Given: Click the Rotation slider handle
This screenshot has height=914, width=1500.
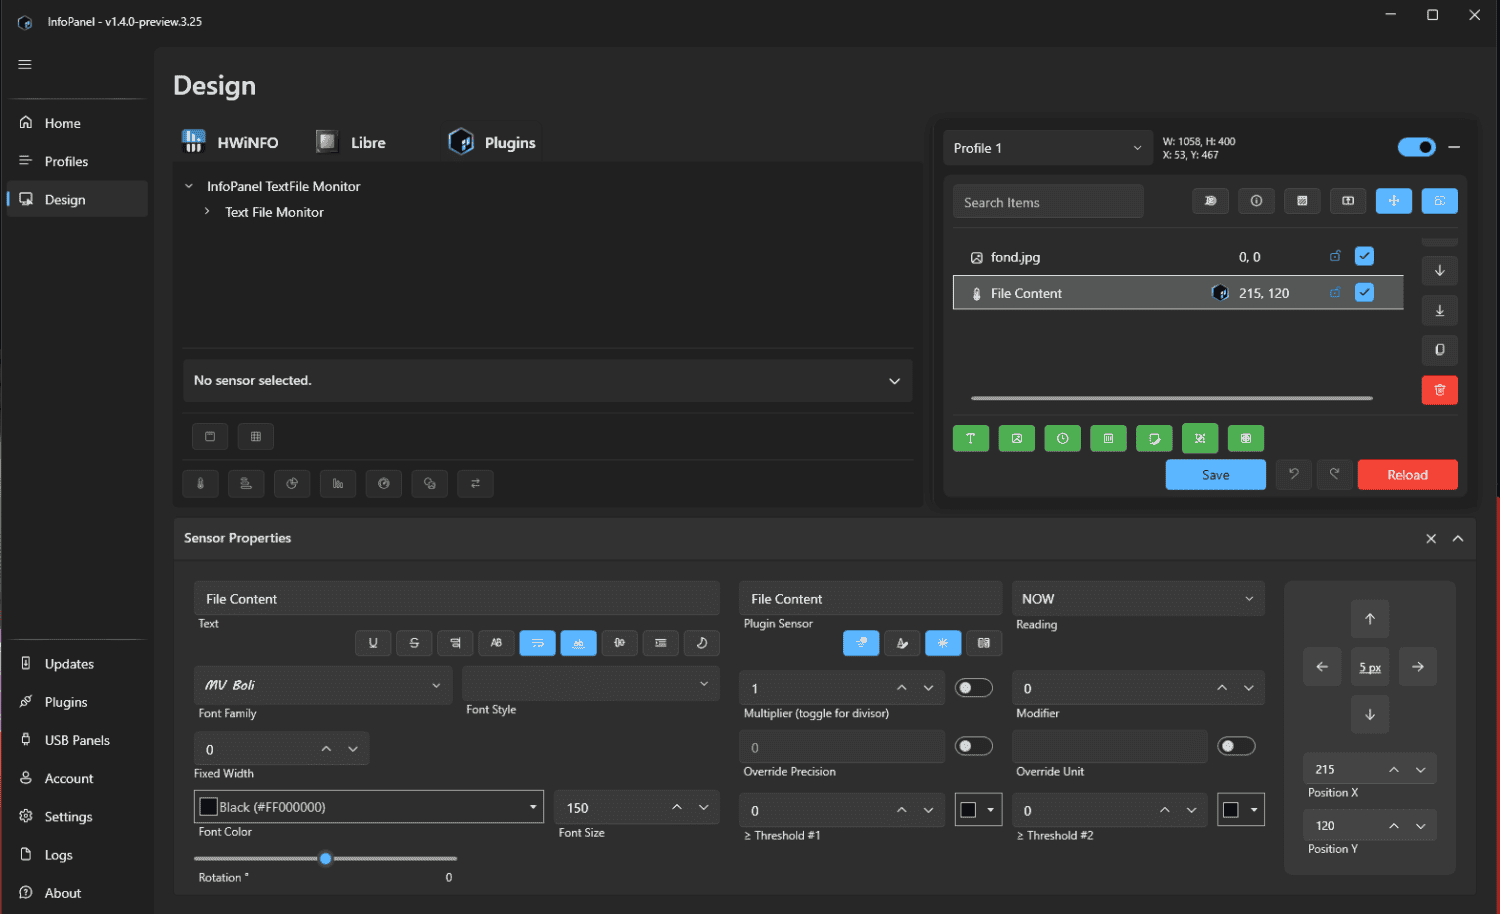Looking at the screenshot, I should (325, 858).
